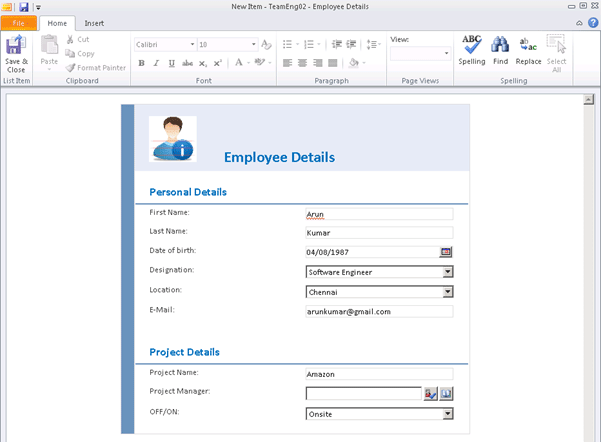This screenshot has height=442, width=601.
Task: Open the Paste options arrow
Action: point(49,69)
